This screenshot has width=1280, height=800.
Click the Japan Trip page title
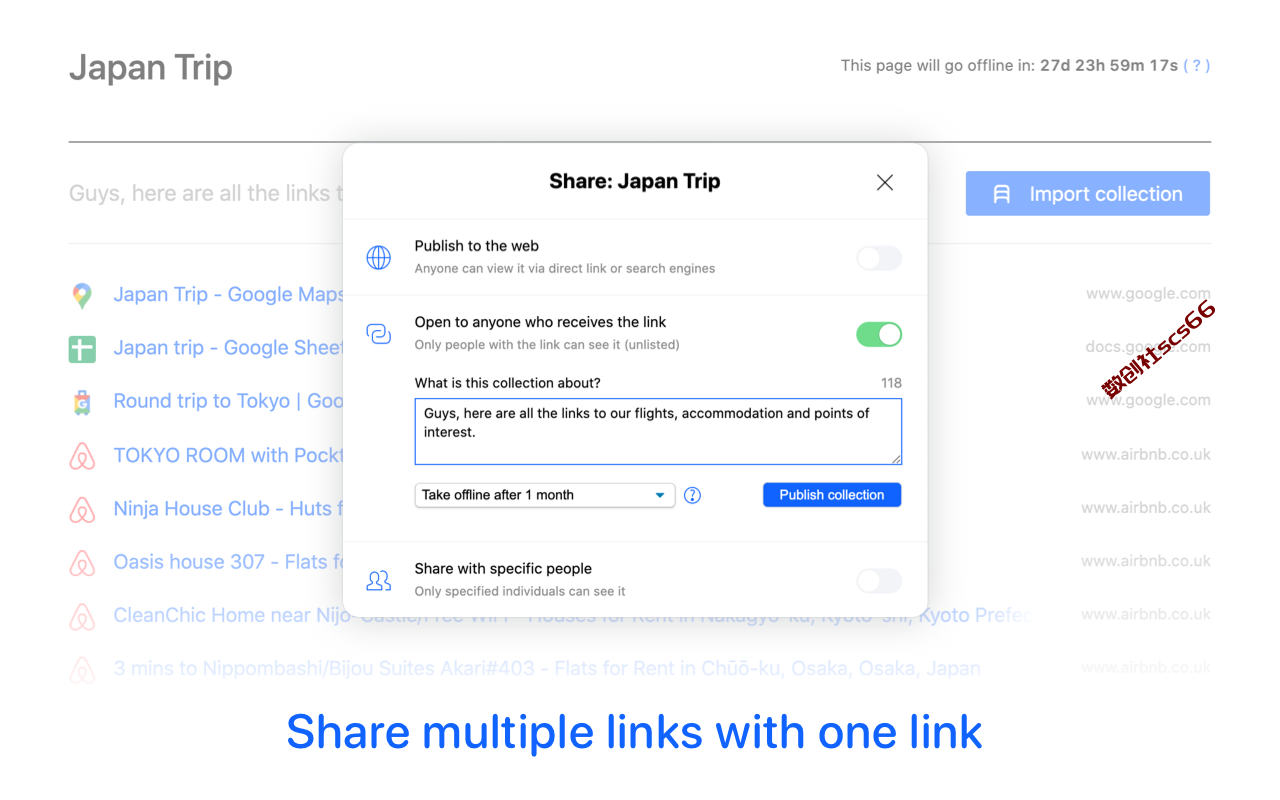tap(151, 67)
